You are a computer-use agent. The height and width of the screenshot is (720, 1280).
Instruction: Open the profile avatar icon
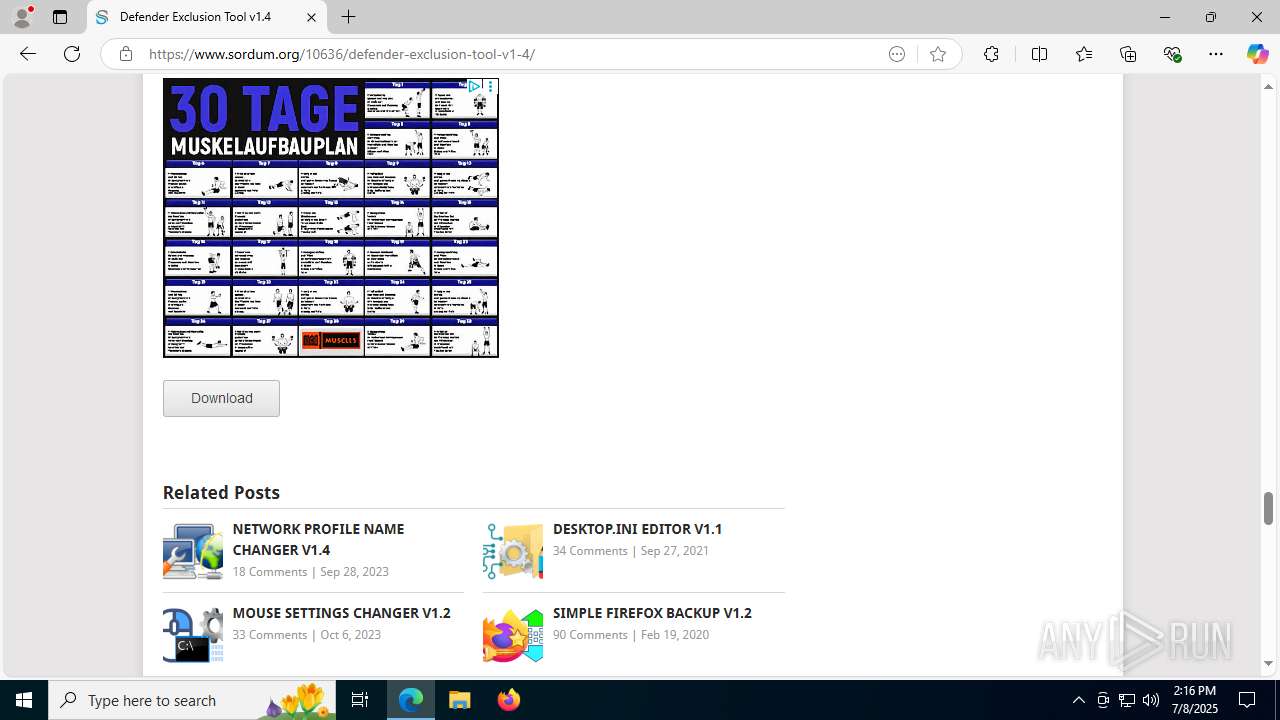(x=22, y=17)
